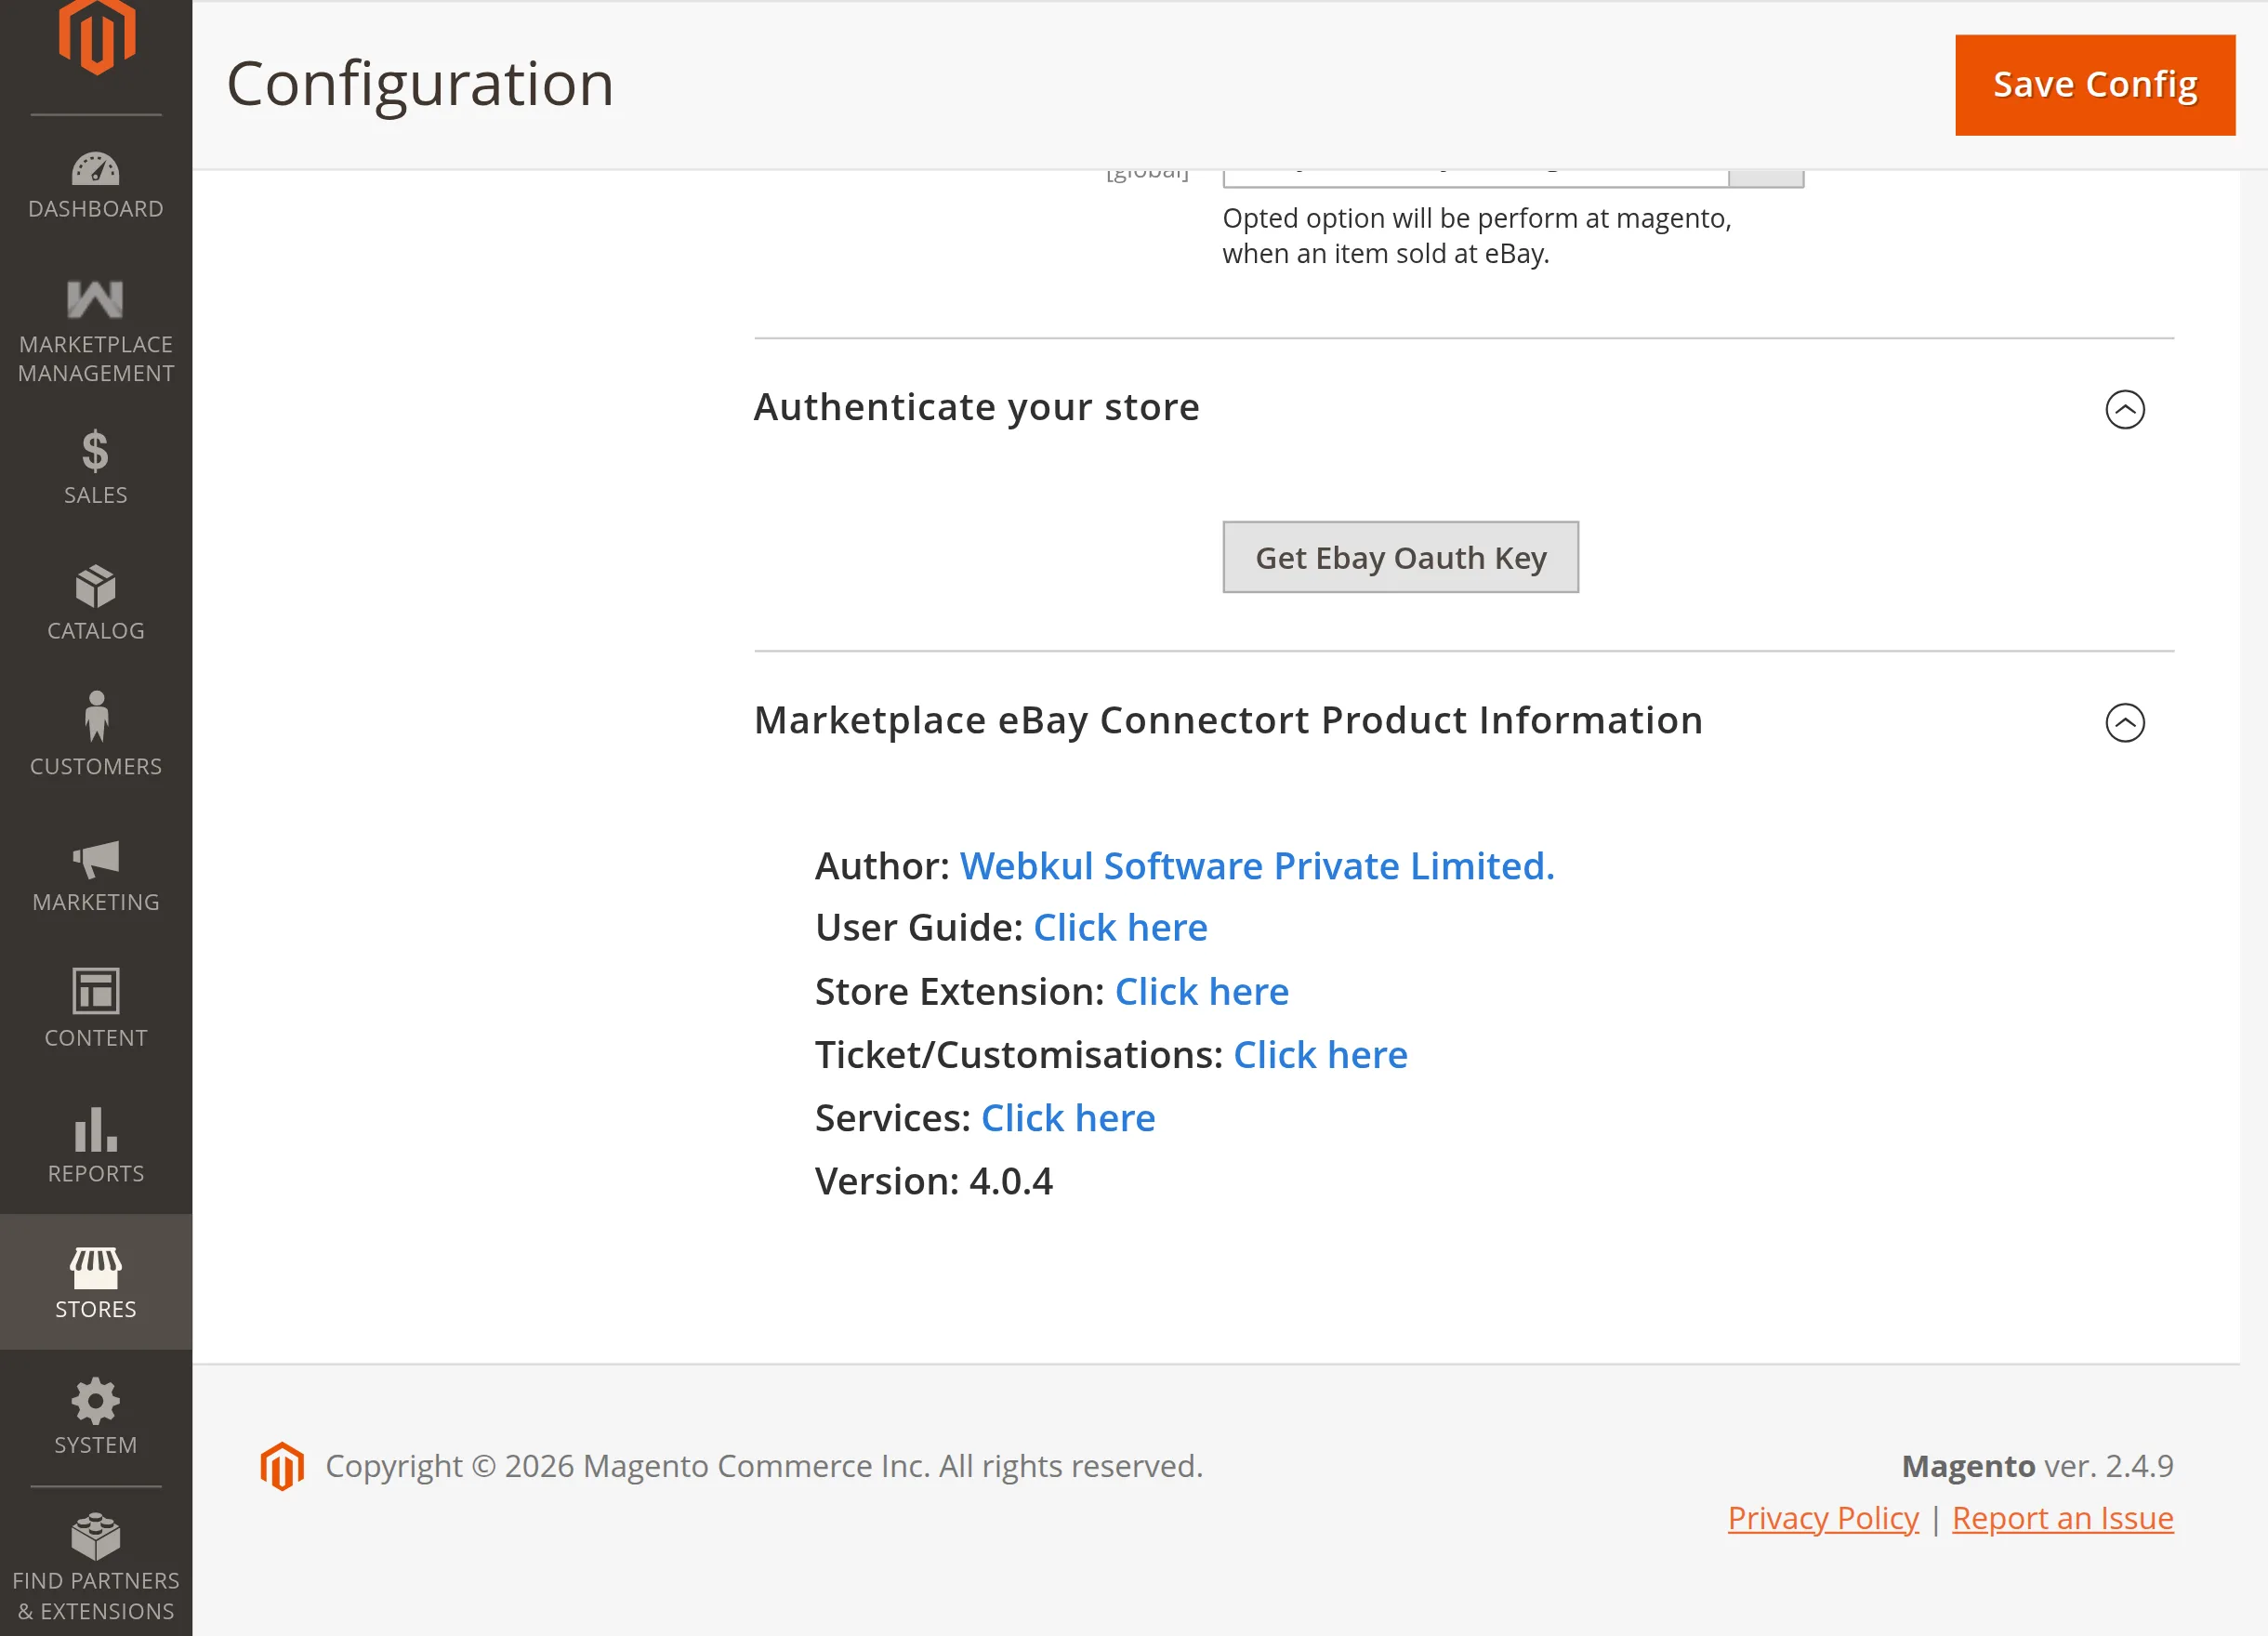Click the Version: 4.0.4 text
The image size is (2268, 1636).
point(934,1181)
